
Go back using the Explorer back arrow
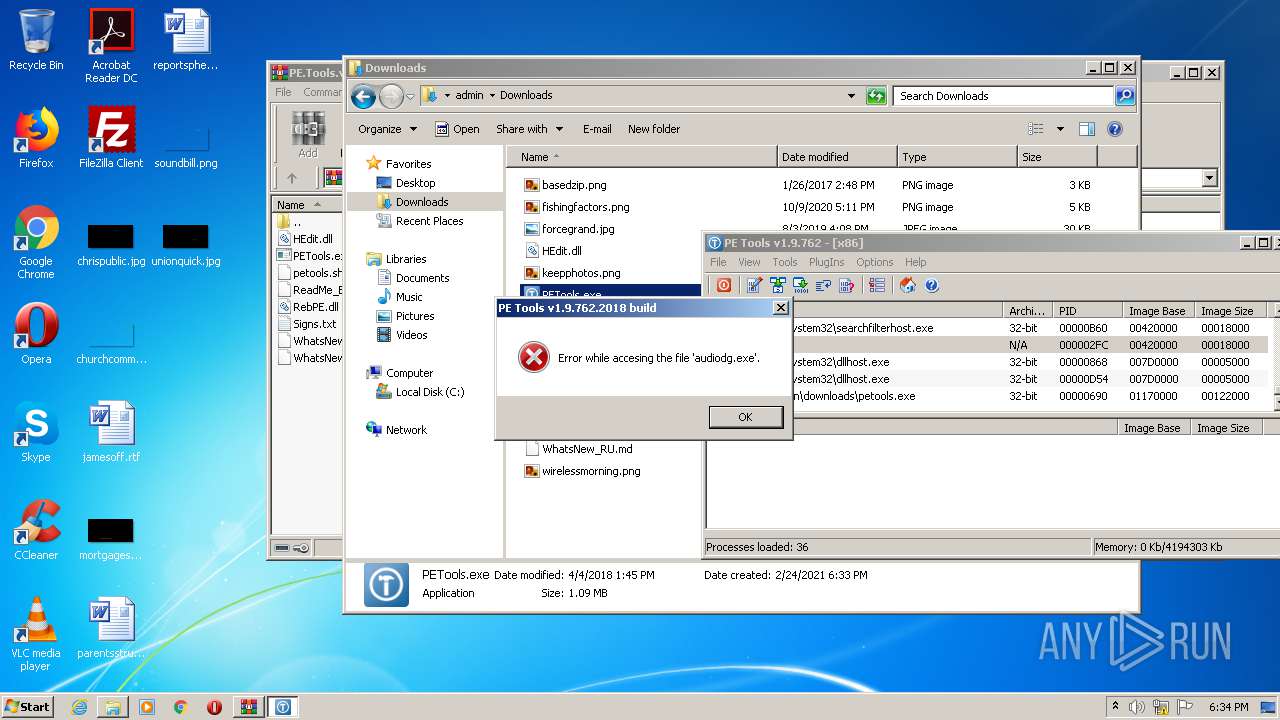(x=363, y=96)
